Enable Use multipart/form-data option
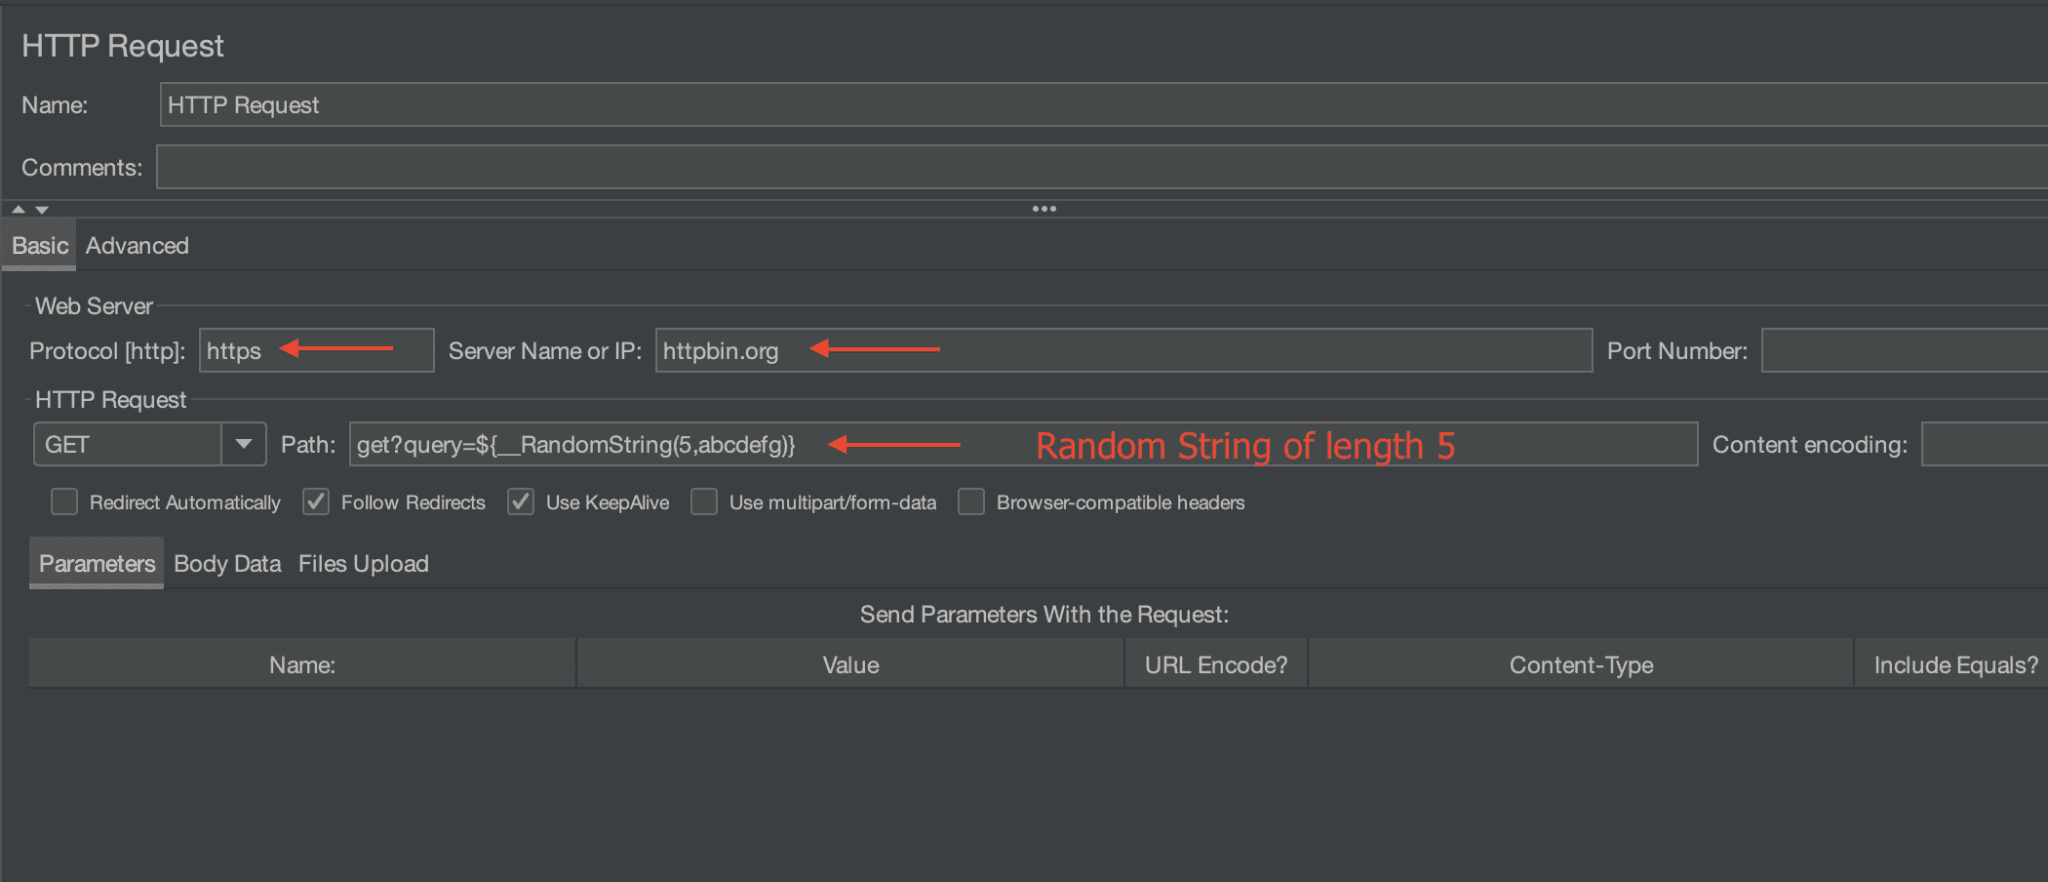Screen dimensions: 2048x882 click(704, 502)
